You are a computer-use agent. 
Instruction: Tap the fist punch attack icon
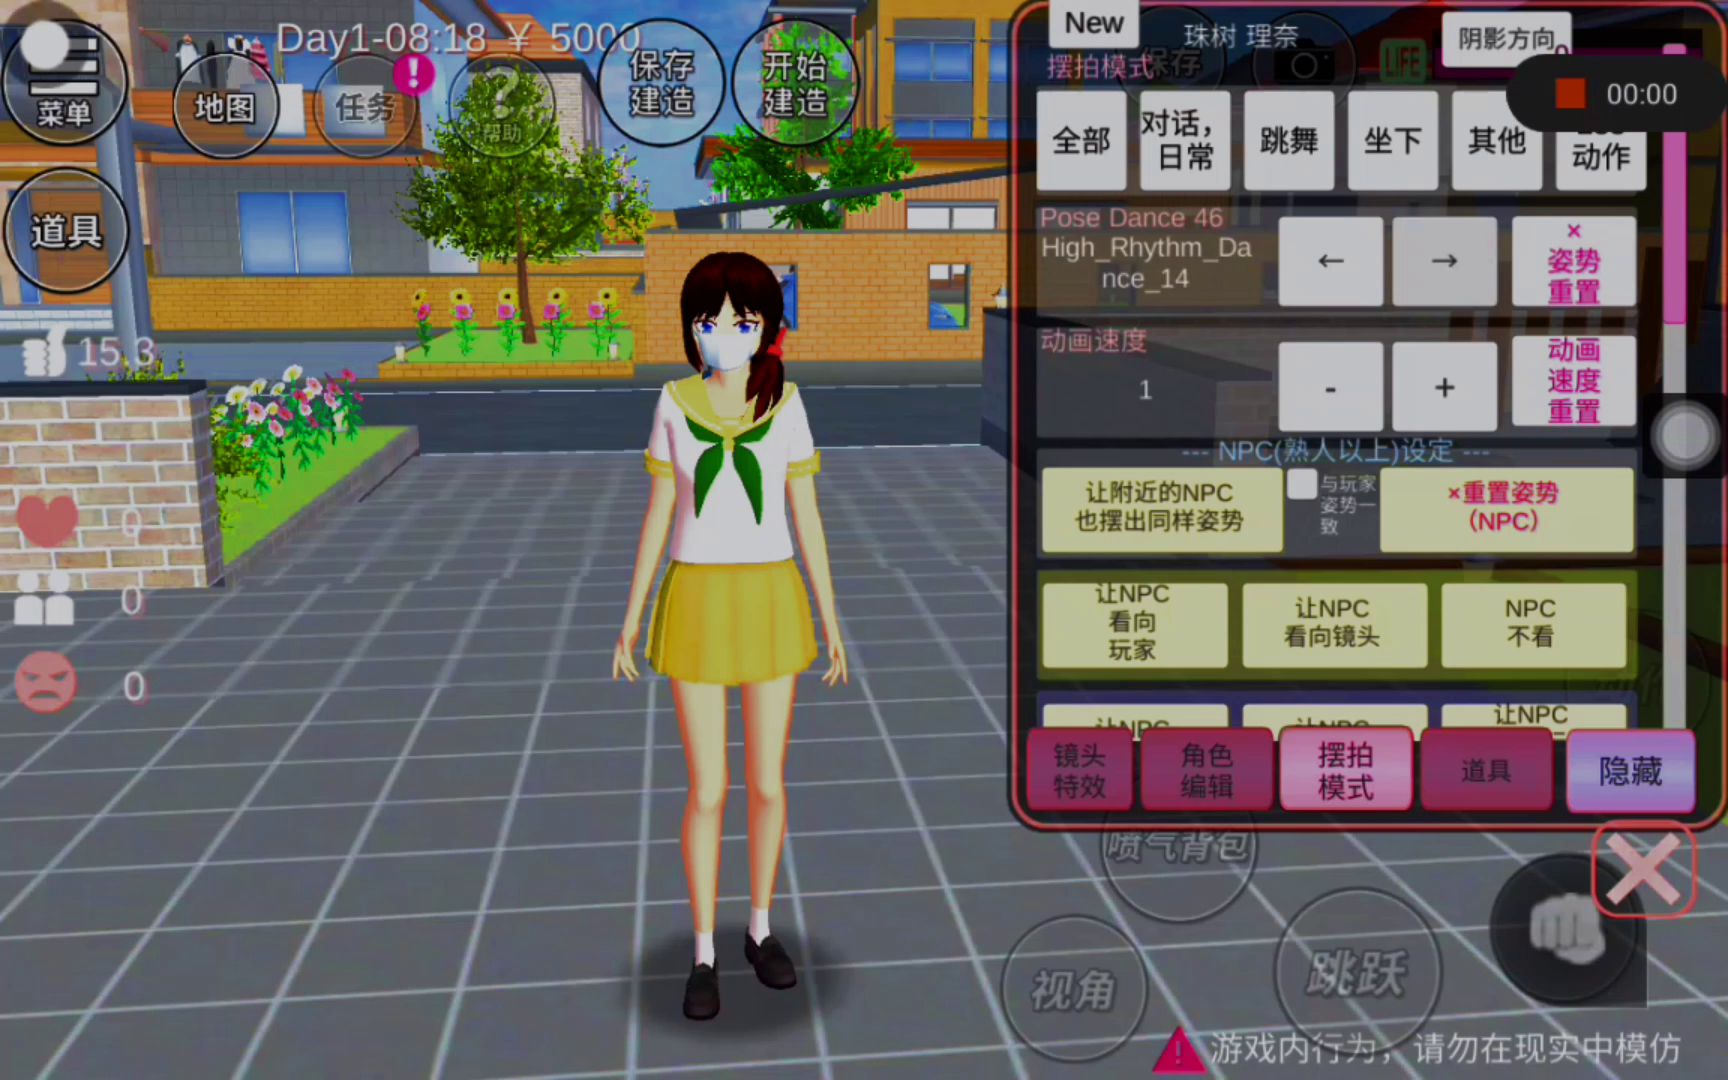click(x=1565, y=930)
